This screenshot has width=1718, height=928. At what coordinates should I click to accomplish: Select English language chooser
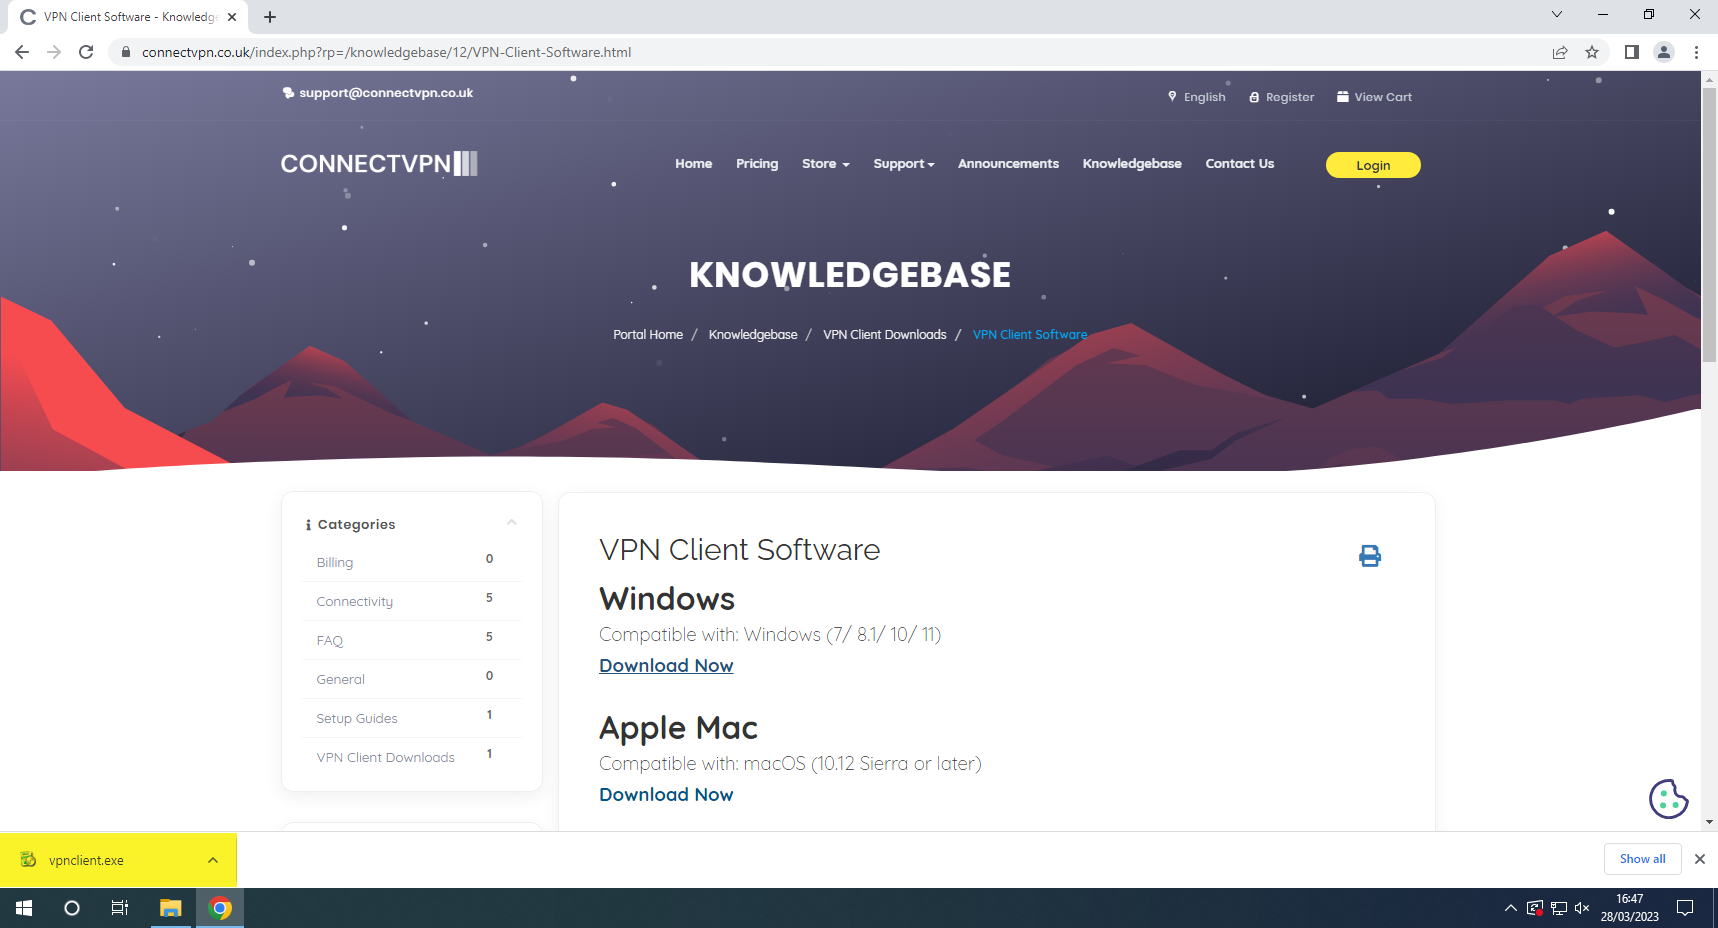1204,97
